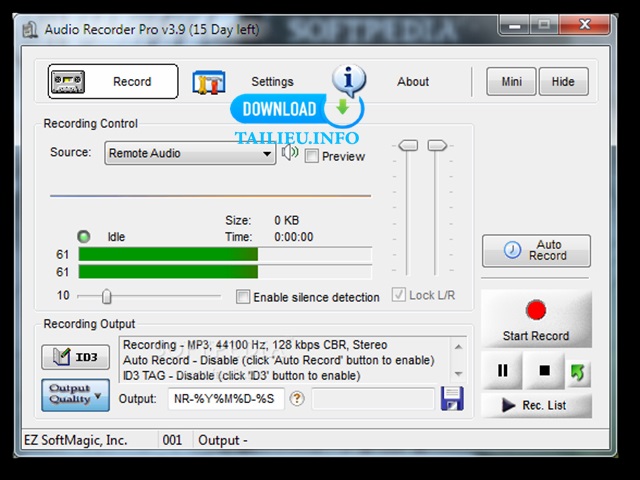Open the Source dropdown showing Remote Audio

pyautogui.click(x=190, y=153)
